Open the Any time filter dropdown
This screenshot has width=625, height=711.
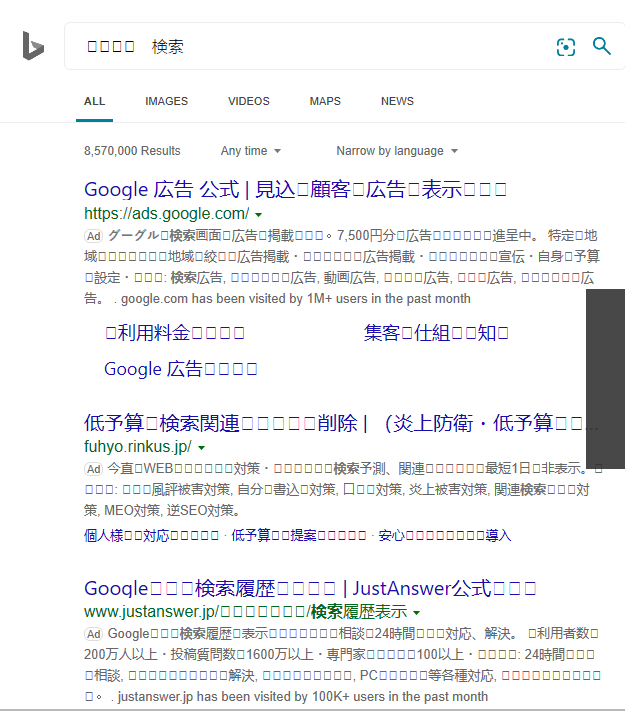(251, 151)
